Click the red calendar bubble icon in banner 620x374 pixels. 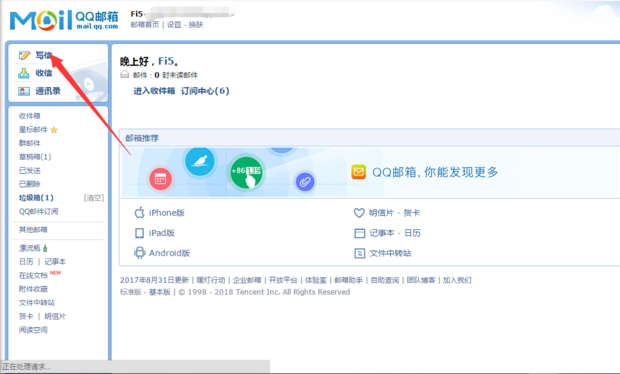coord(160,179)
